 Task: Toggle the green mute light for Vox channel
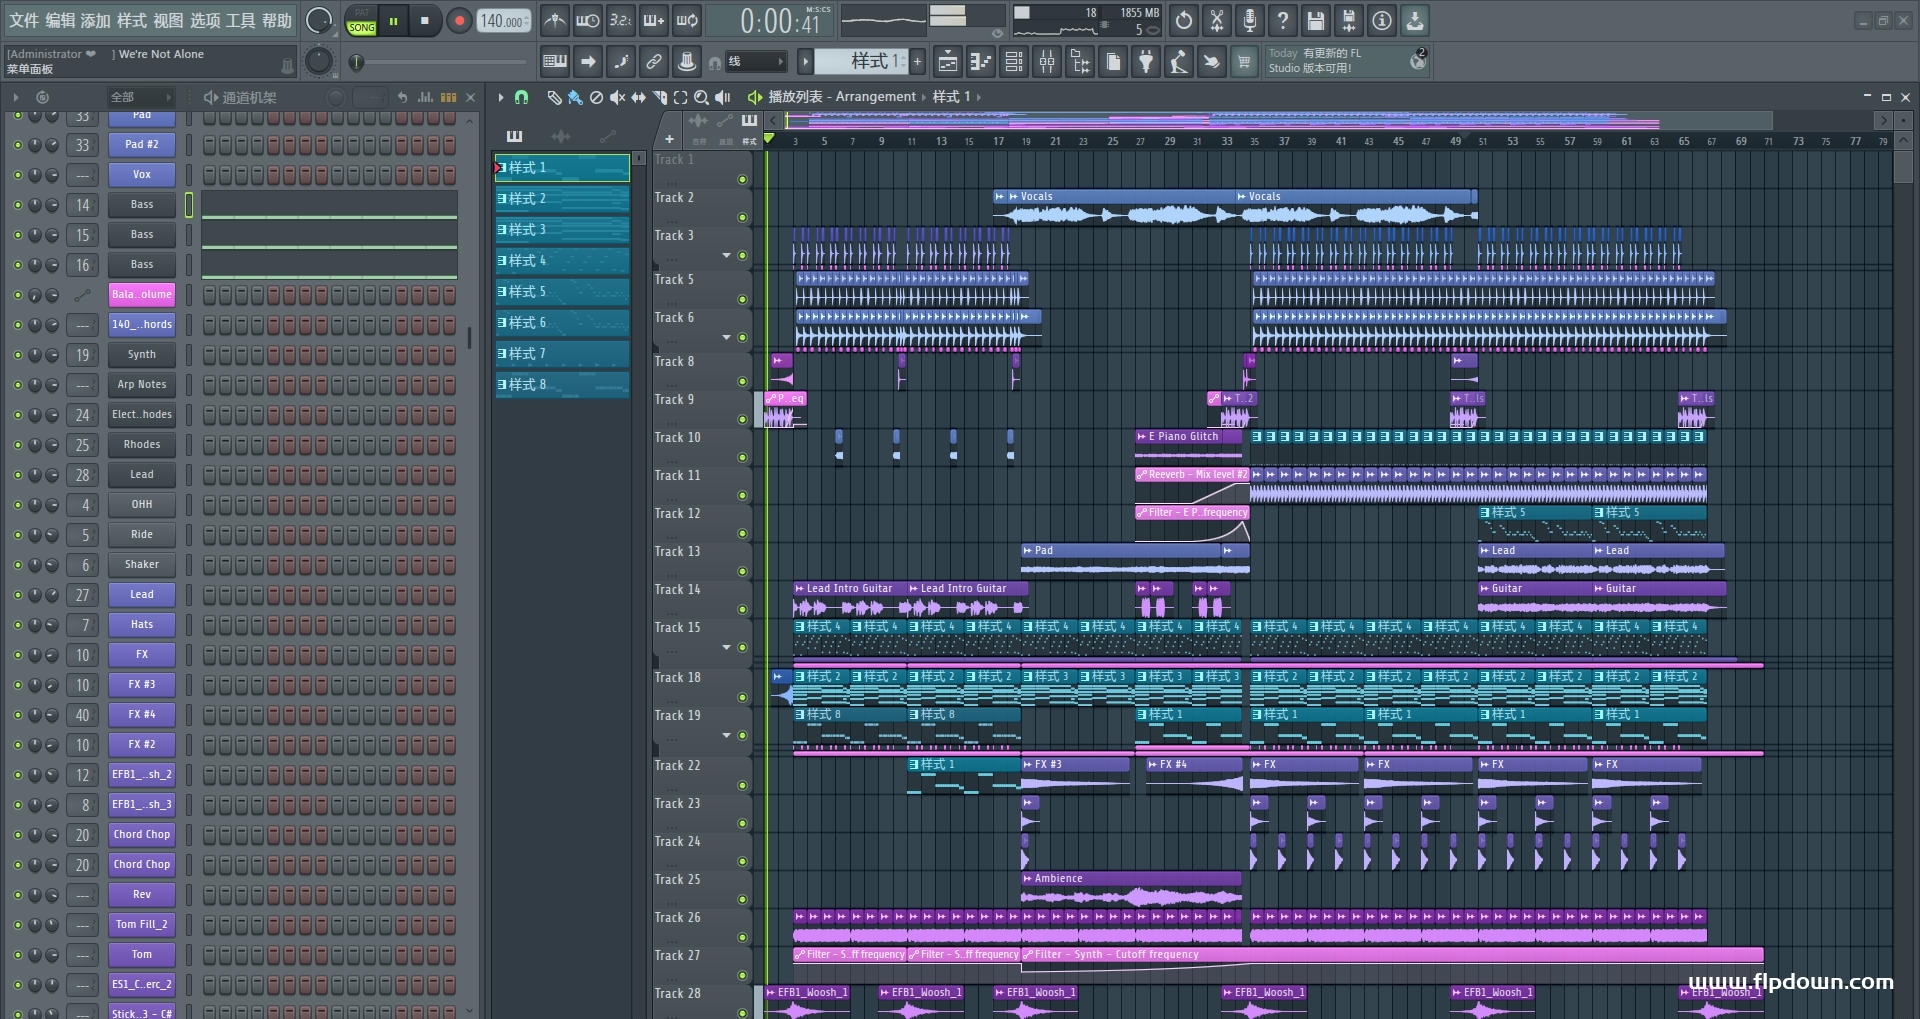(17, 175)
